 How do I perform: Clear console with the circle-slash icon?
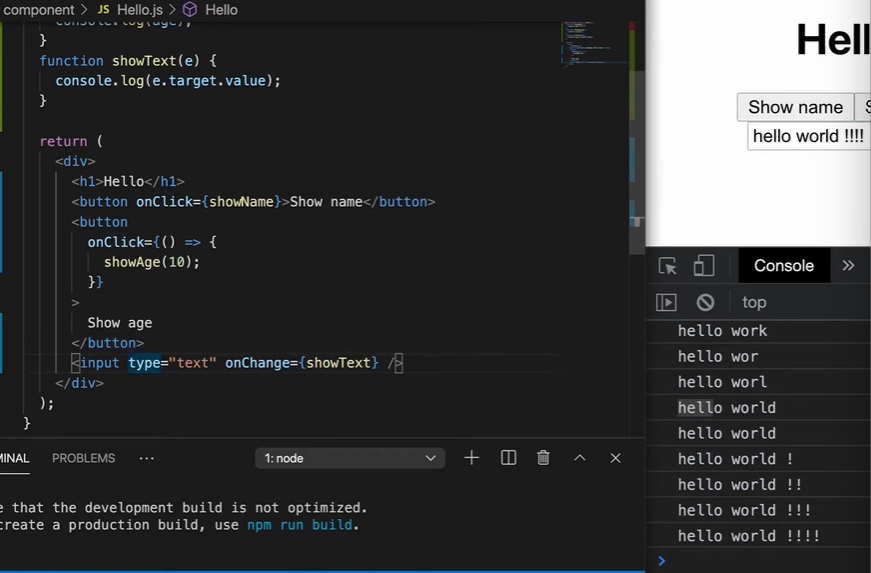(705, 303)
